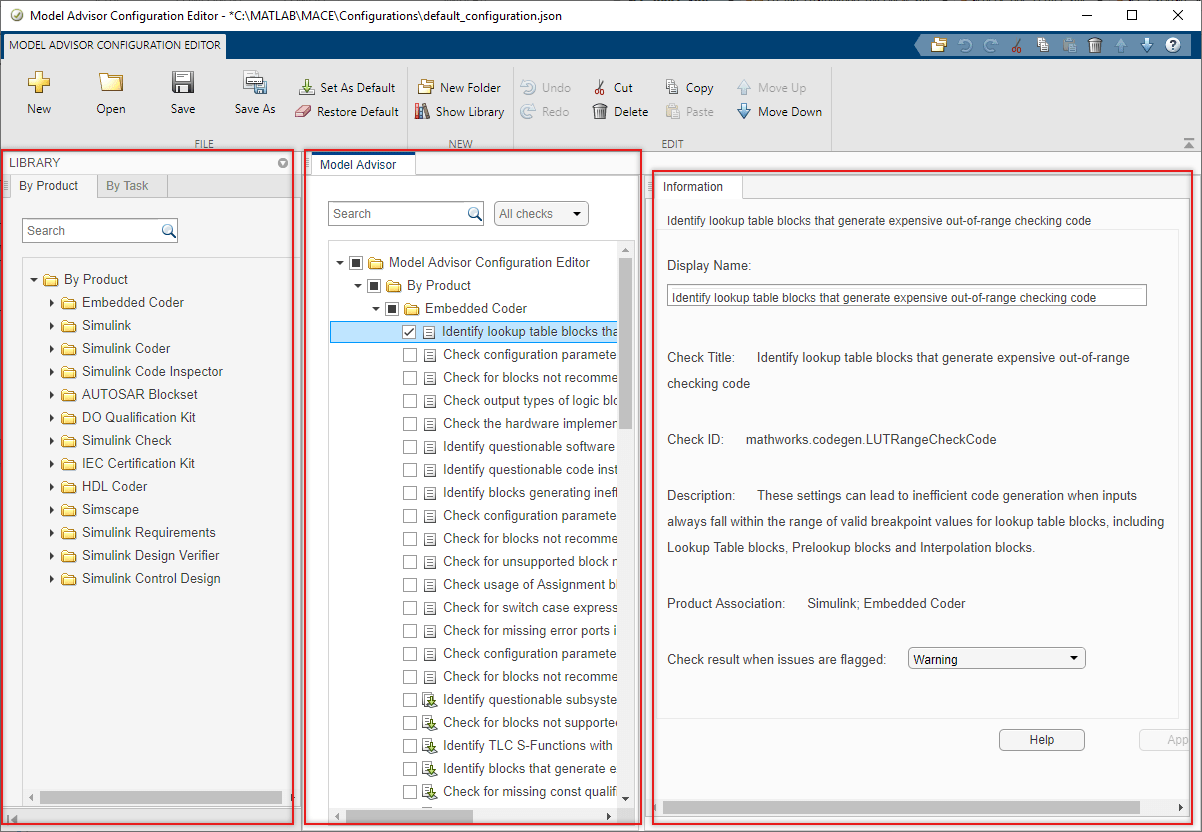Enable Check output types of logic blocks

point(410,401)
